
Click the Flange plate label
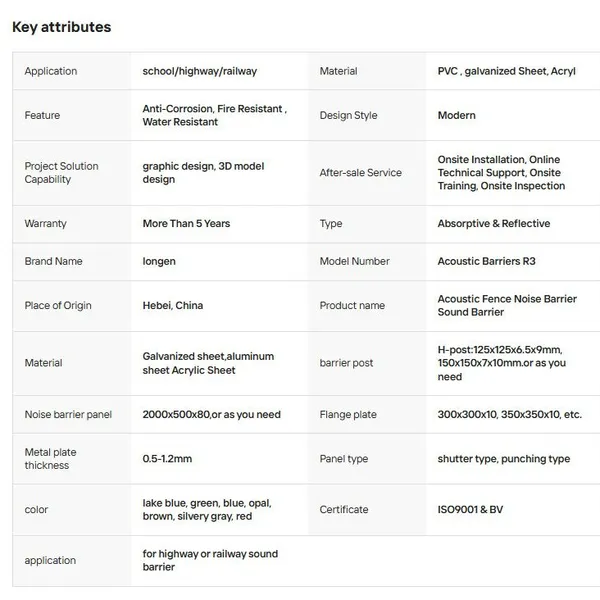(x=348, y=414)
